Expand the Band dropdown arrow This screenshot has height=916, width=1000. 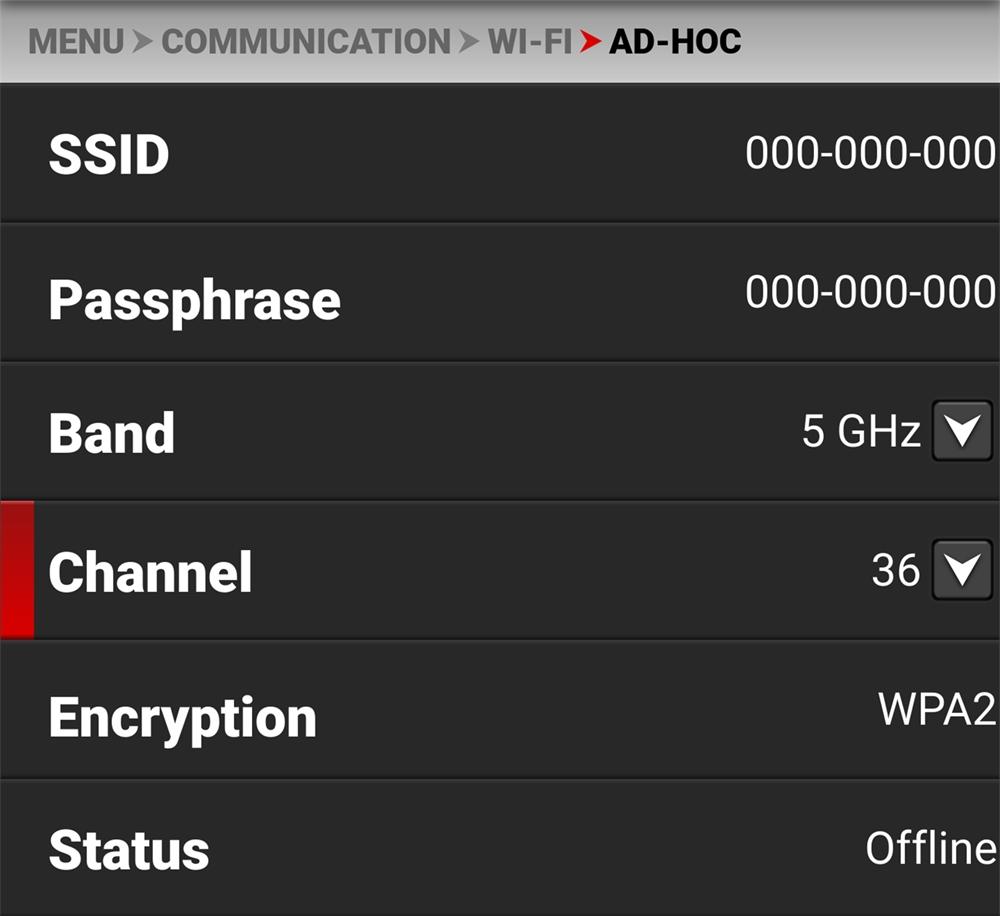961,431
